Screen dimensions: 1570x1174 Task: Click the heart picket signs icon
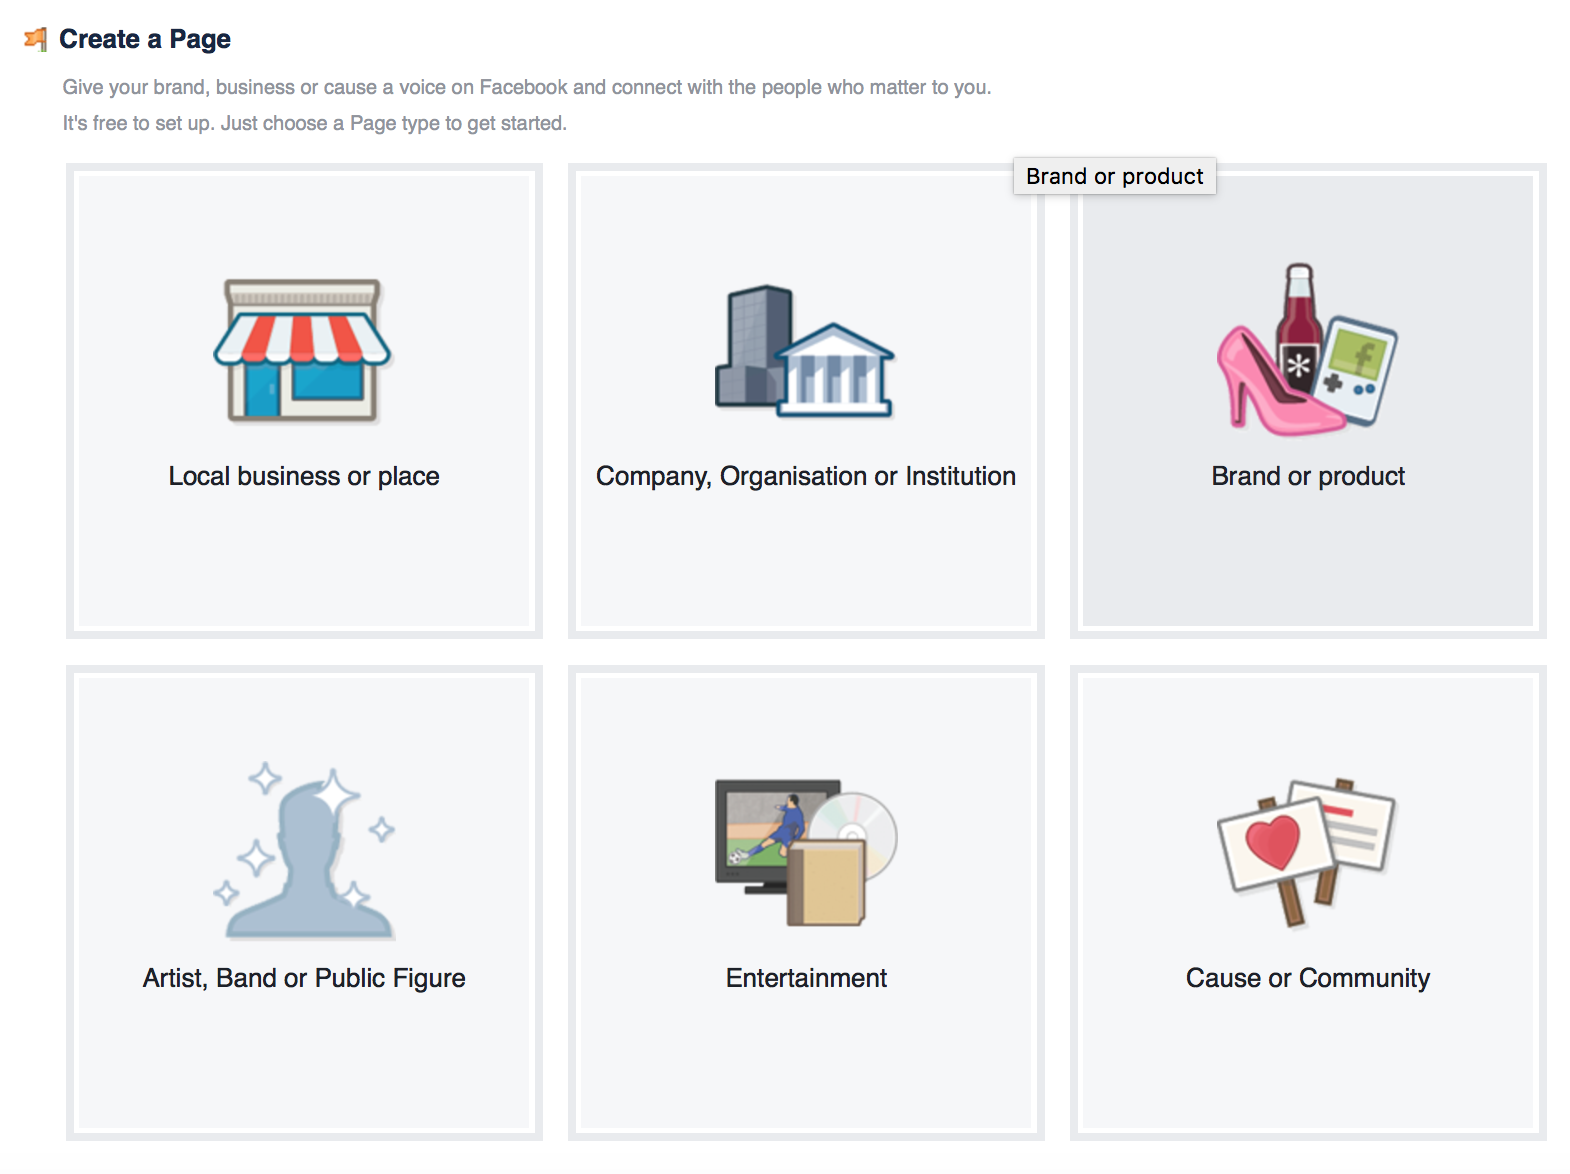[x=1306, y=852]
